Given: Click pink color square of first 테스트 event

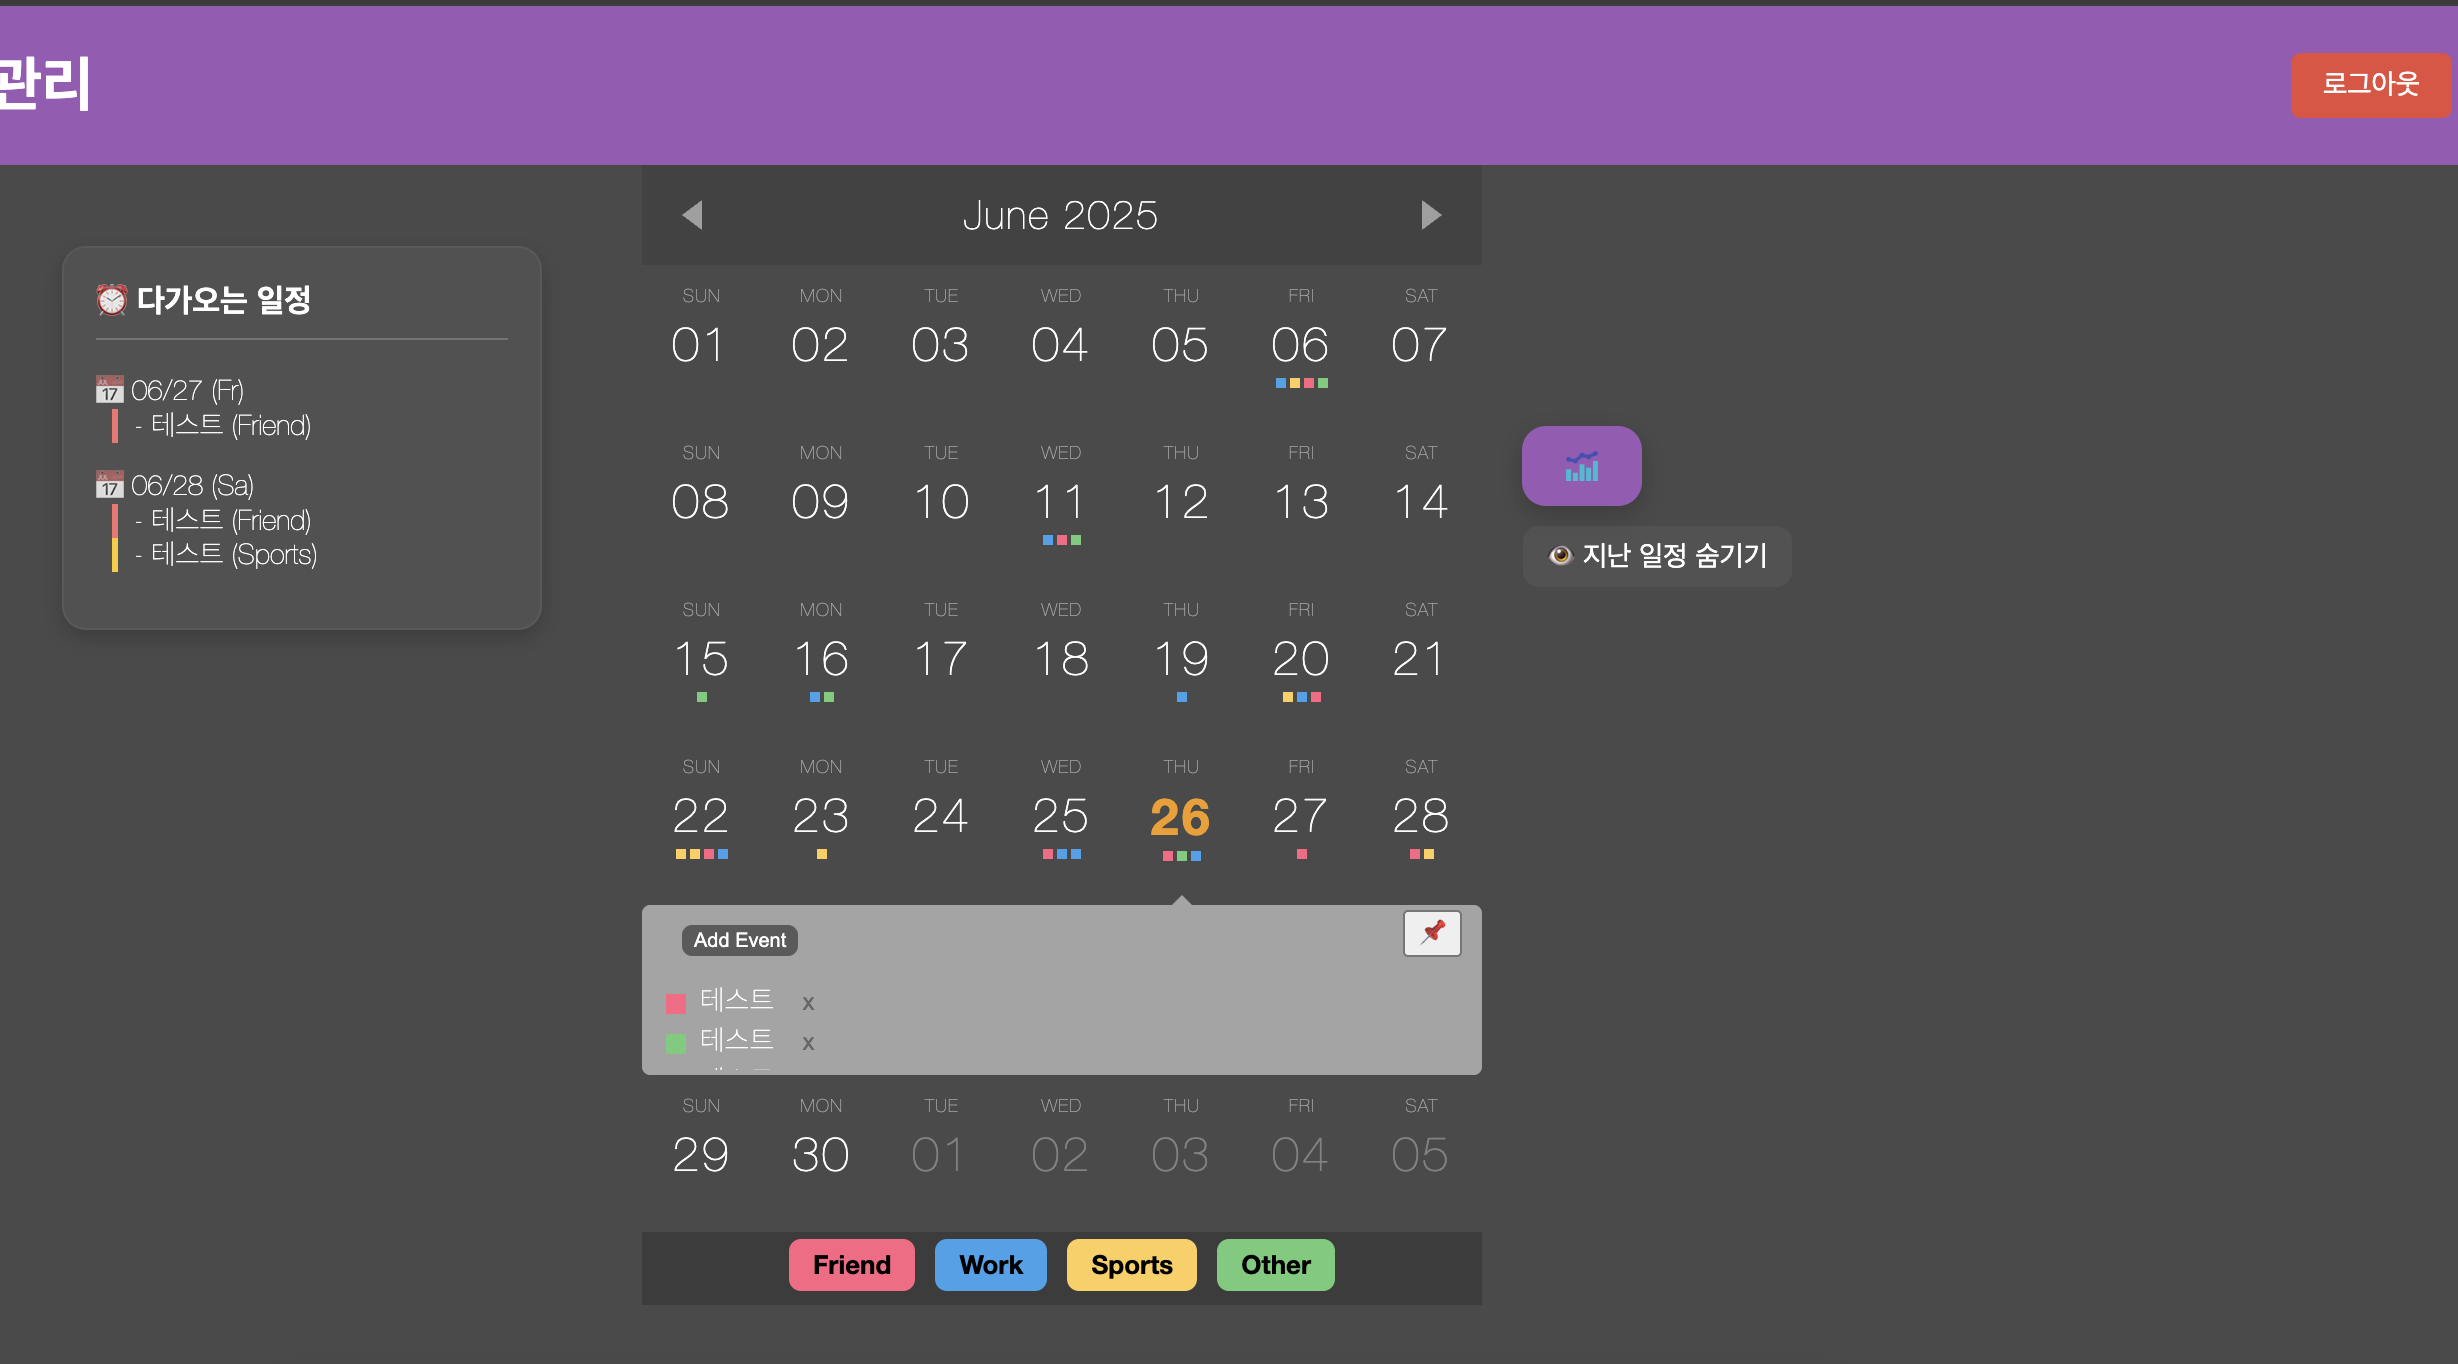Looking at the screenshot, I should [676, 1003].
